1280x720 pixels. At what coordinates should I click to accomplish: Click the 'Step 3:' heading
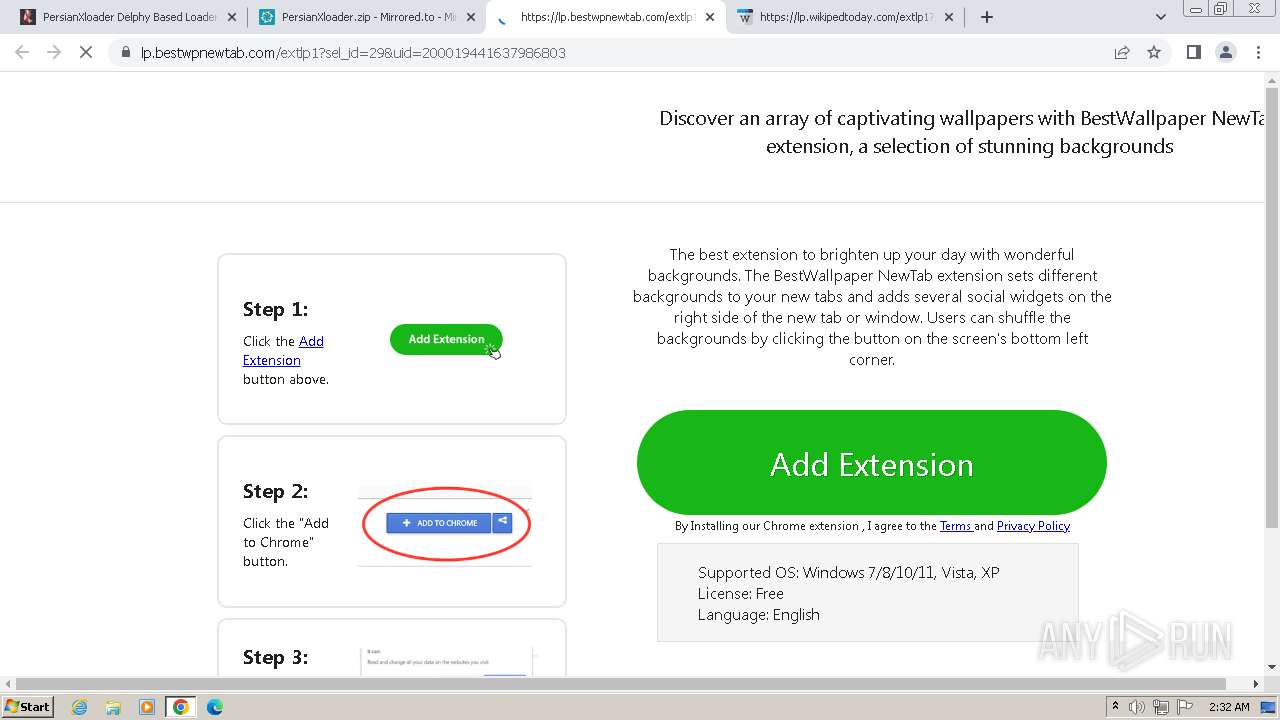(x=275, y=657)
